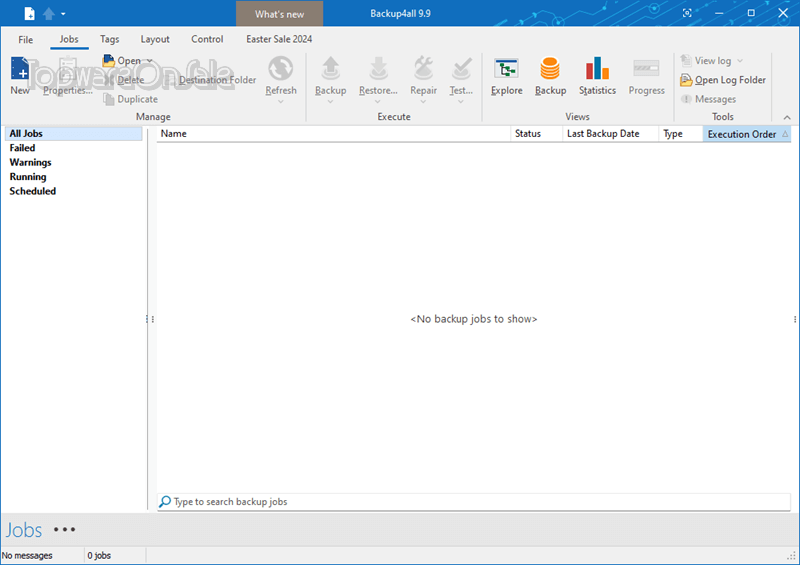Switch to Explore view
Viewport: 800px width, 565px height.
(507, 76)
